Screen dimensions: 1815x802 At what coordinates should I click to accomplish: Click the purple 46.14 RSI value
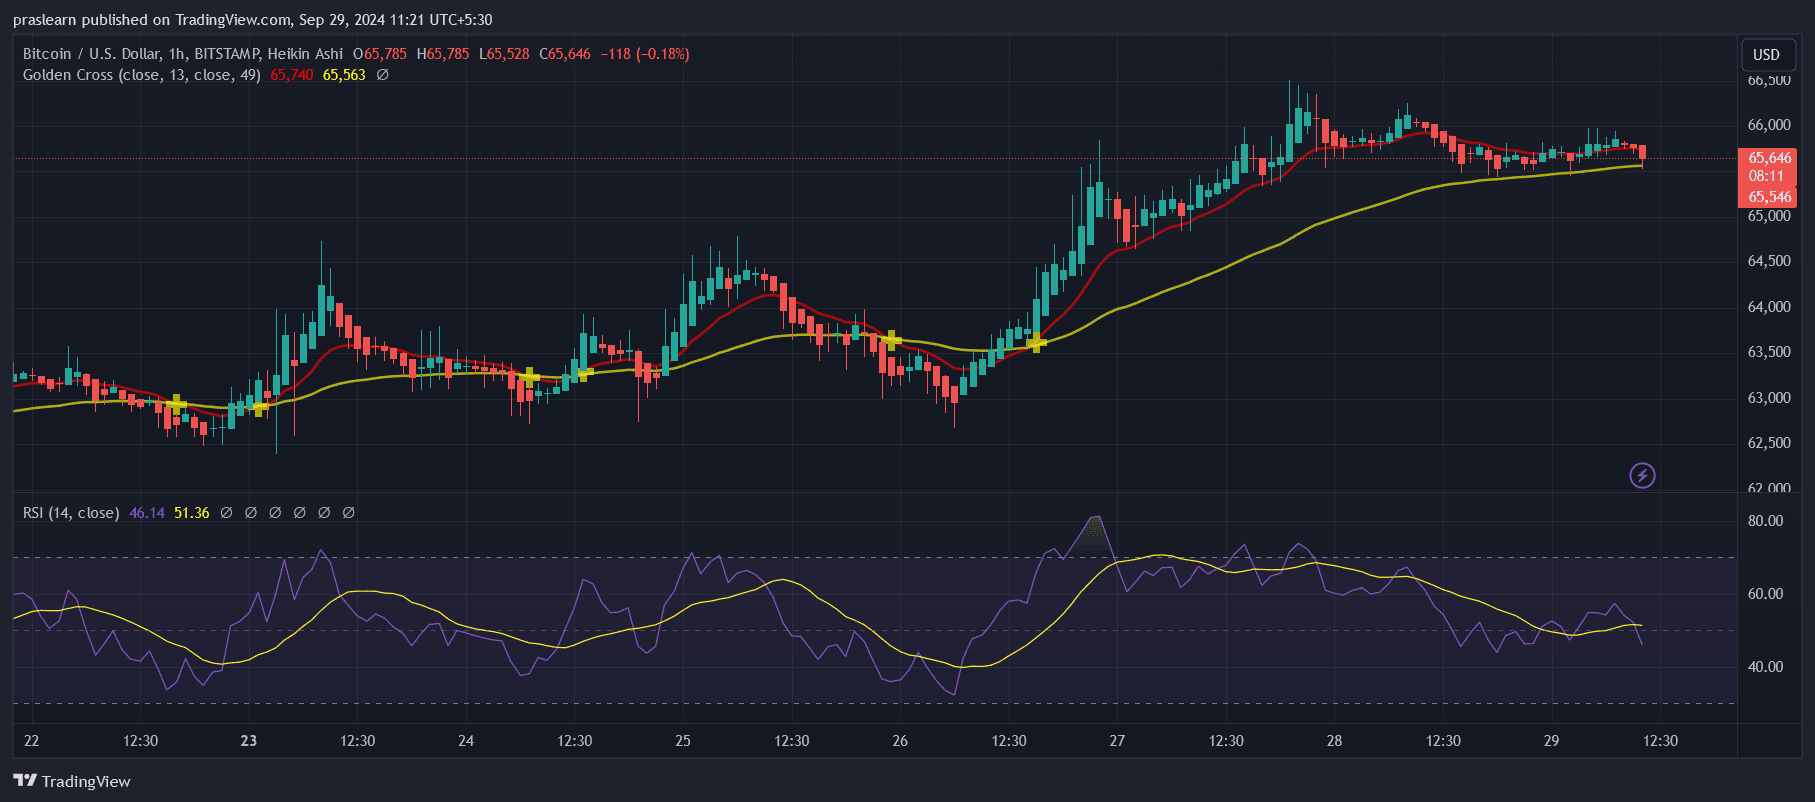pyautogui.click(x=147, y=513)
